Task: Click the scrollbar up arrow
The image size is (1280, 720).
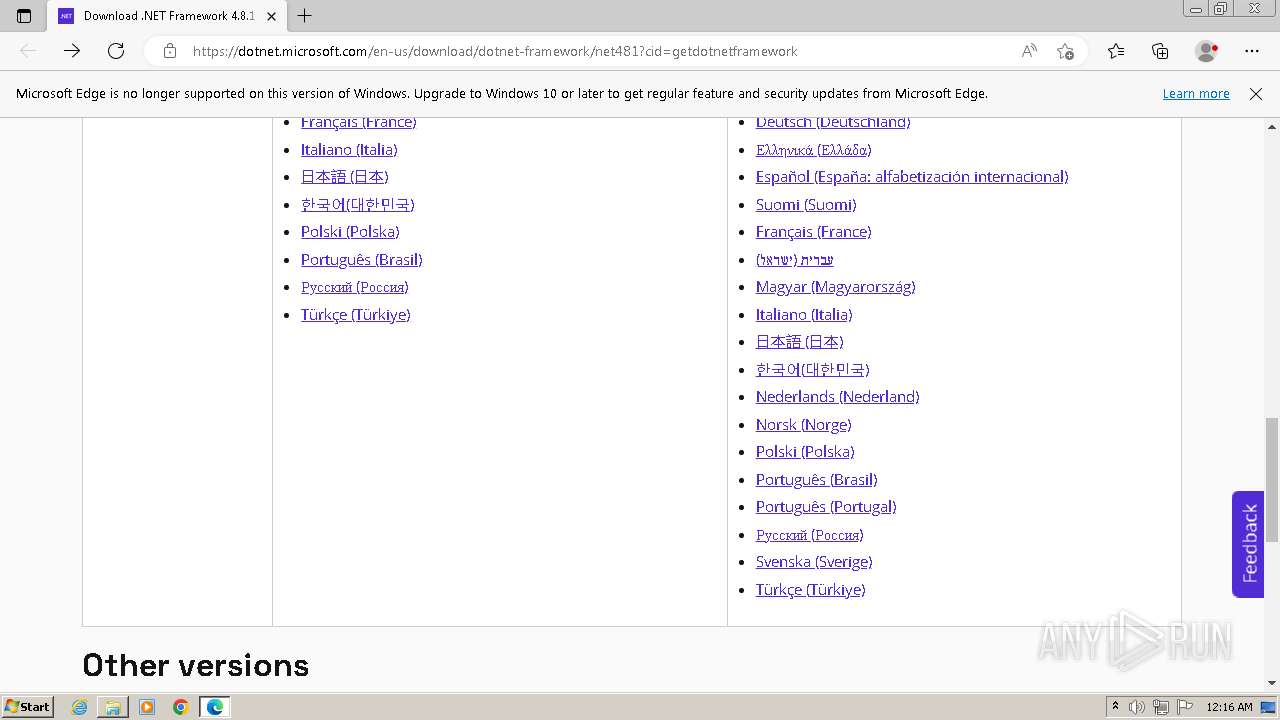Action: pos(1272,127)
